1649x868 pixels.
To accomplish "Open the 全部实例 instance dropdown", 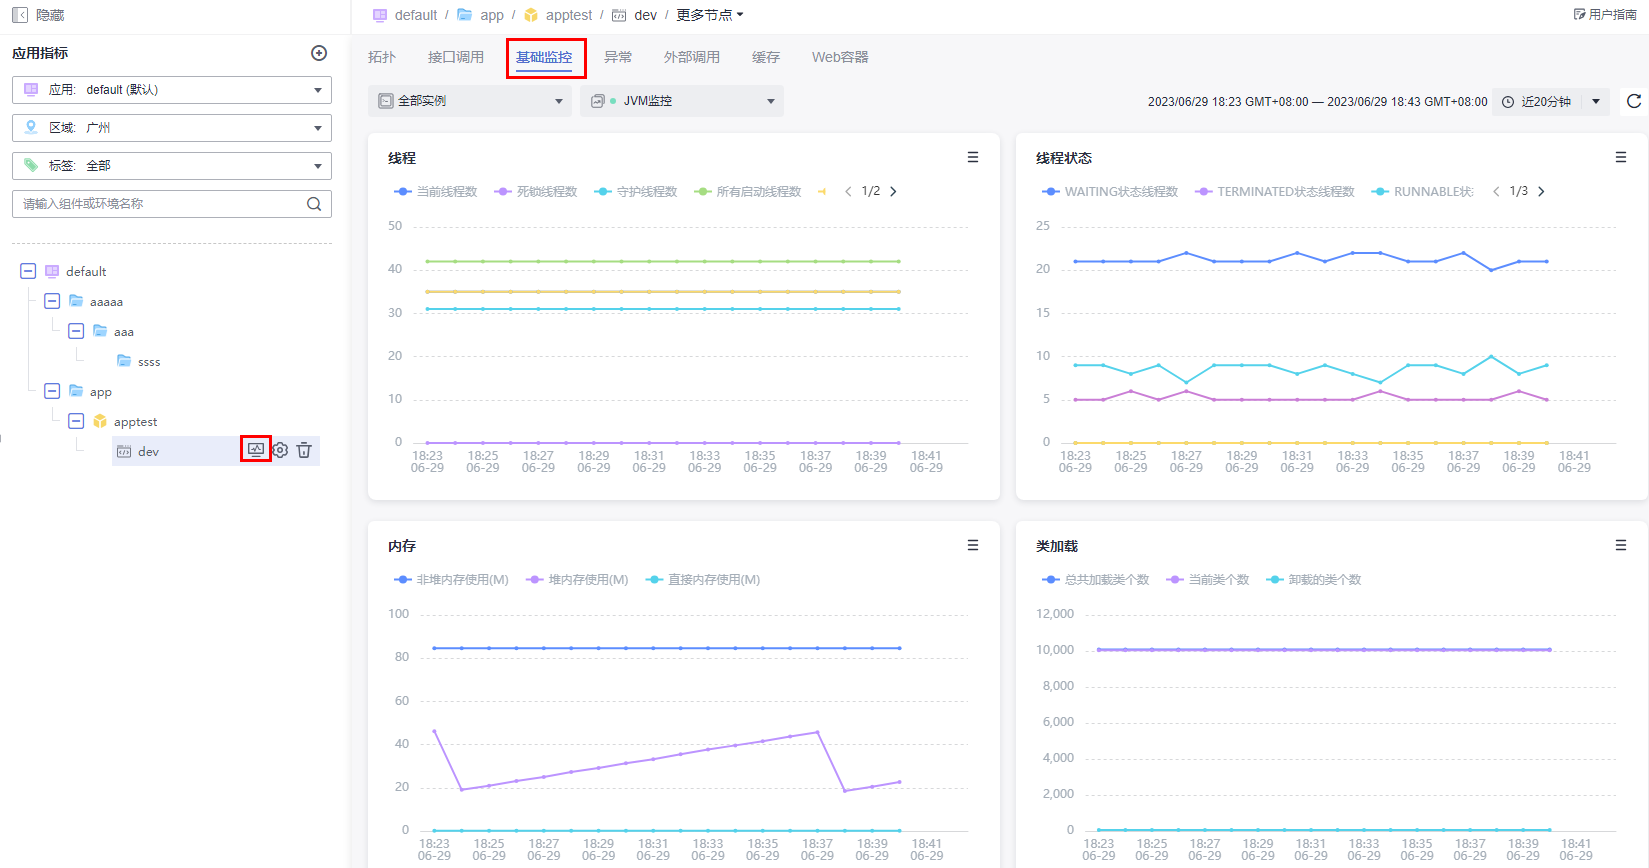I will click(470, 101).
